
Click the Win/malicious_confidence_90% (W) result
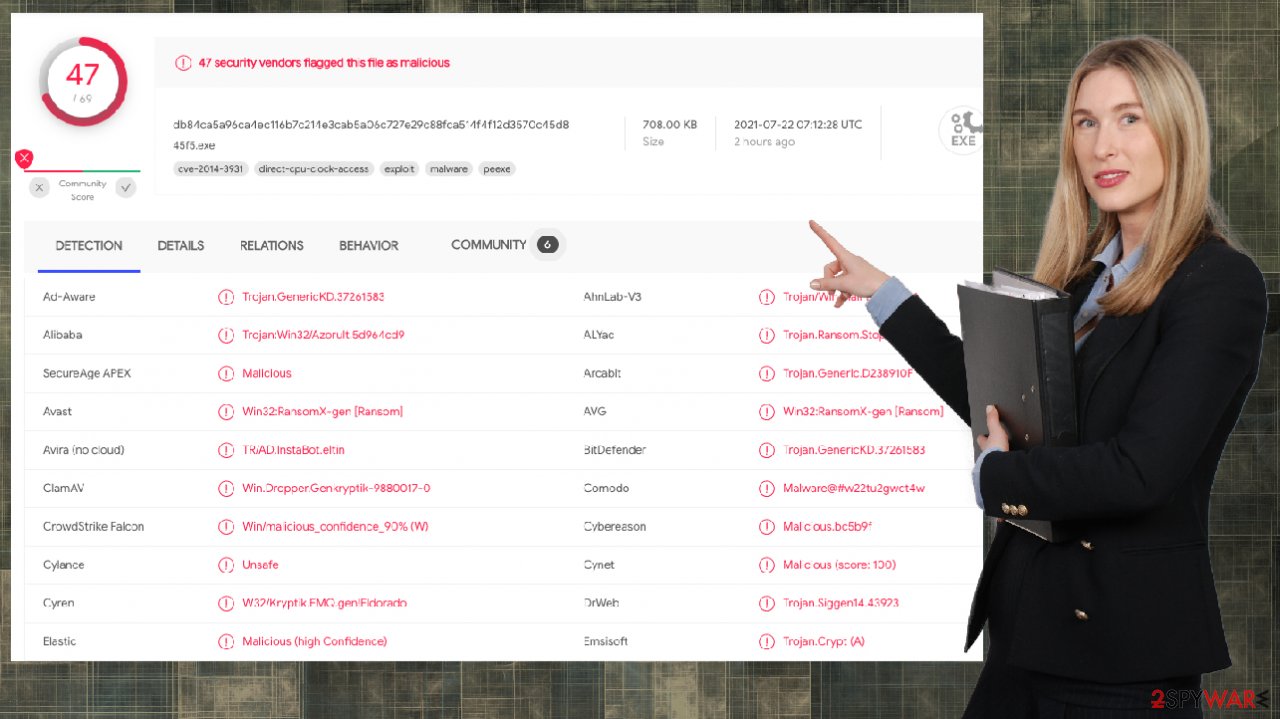335,526
